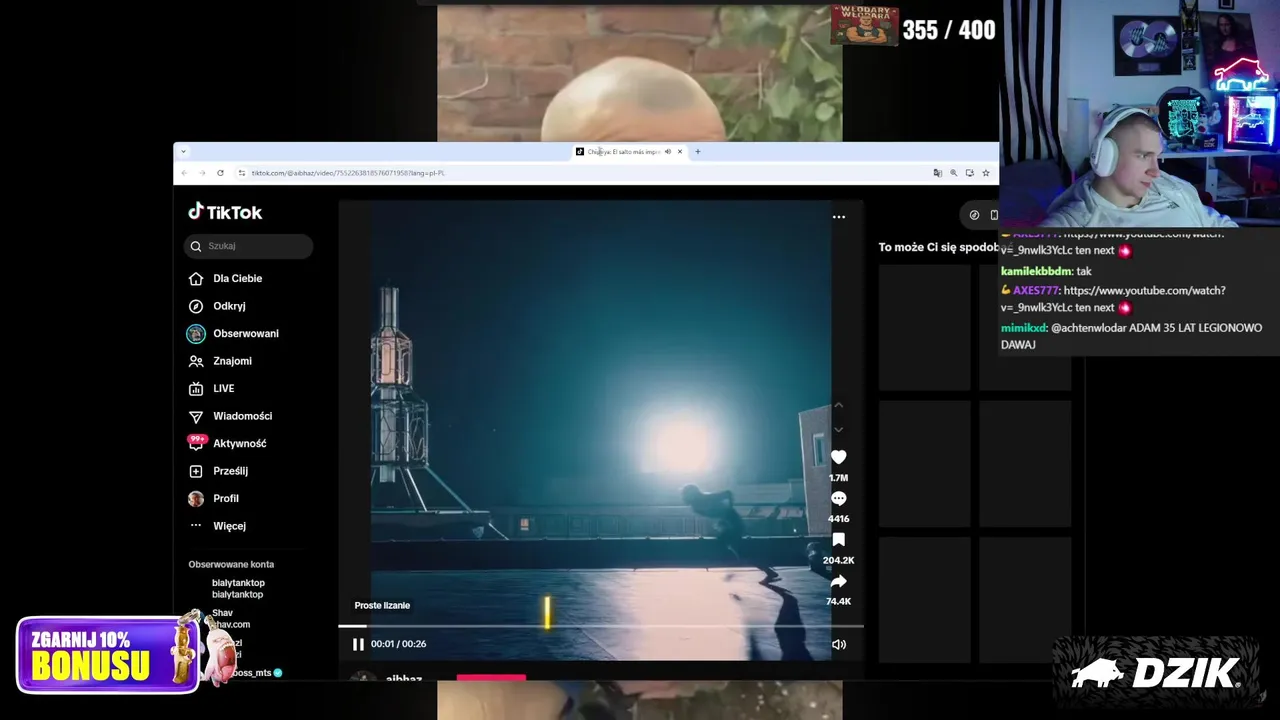Viewport: 1280px width, 720px height.
Task: Like the video with heart icon
Action: pyautogui.click(x=838, y=457)
